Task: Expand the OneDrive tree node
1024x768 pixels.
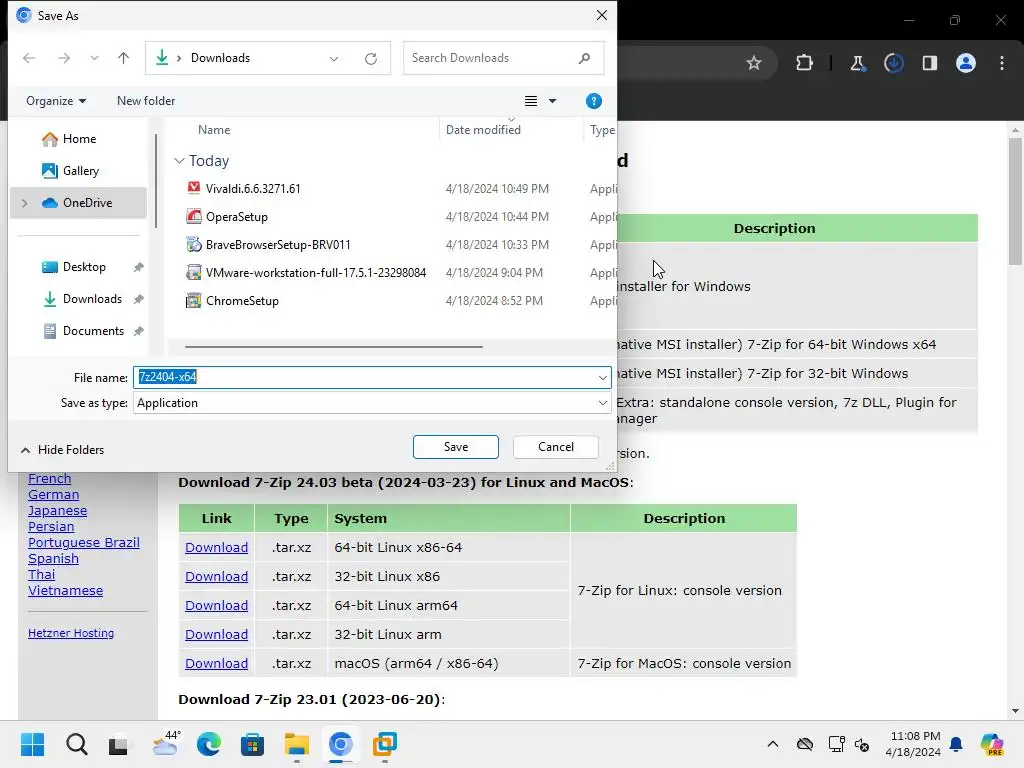Action: pos(25,203)
